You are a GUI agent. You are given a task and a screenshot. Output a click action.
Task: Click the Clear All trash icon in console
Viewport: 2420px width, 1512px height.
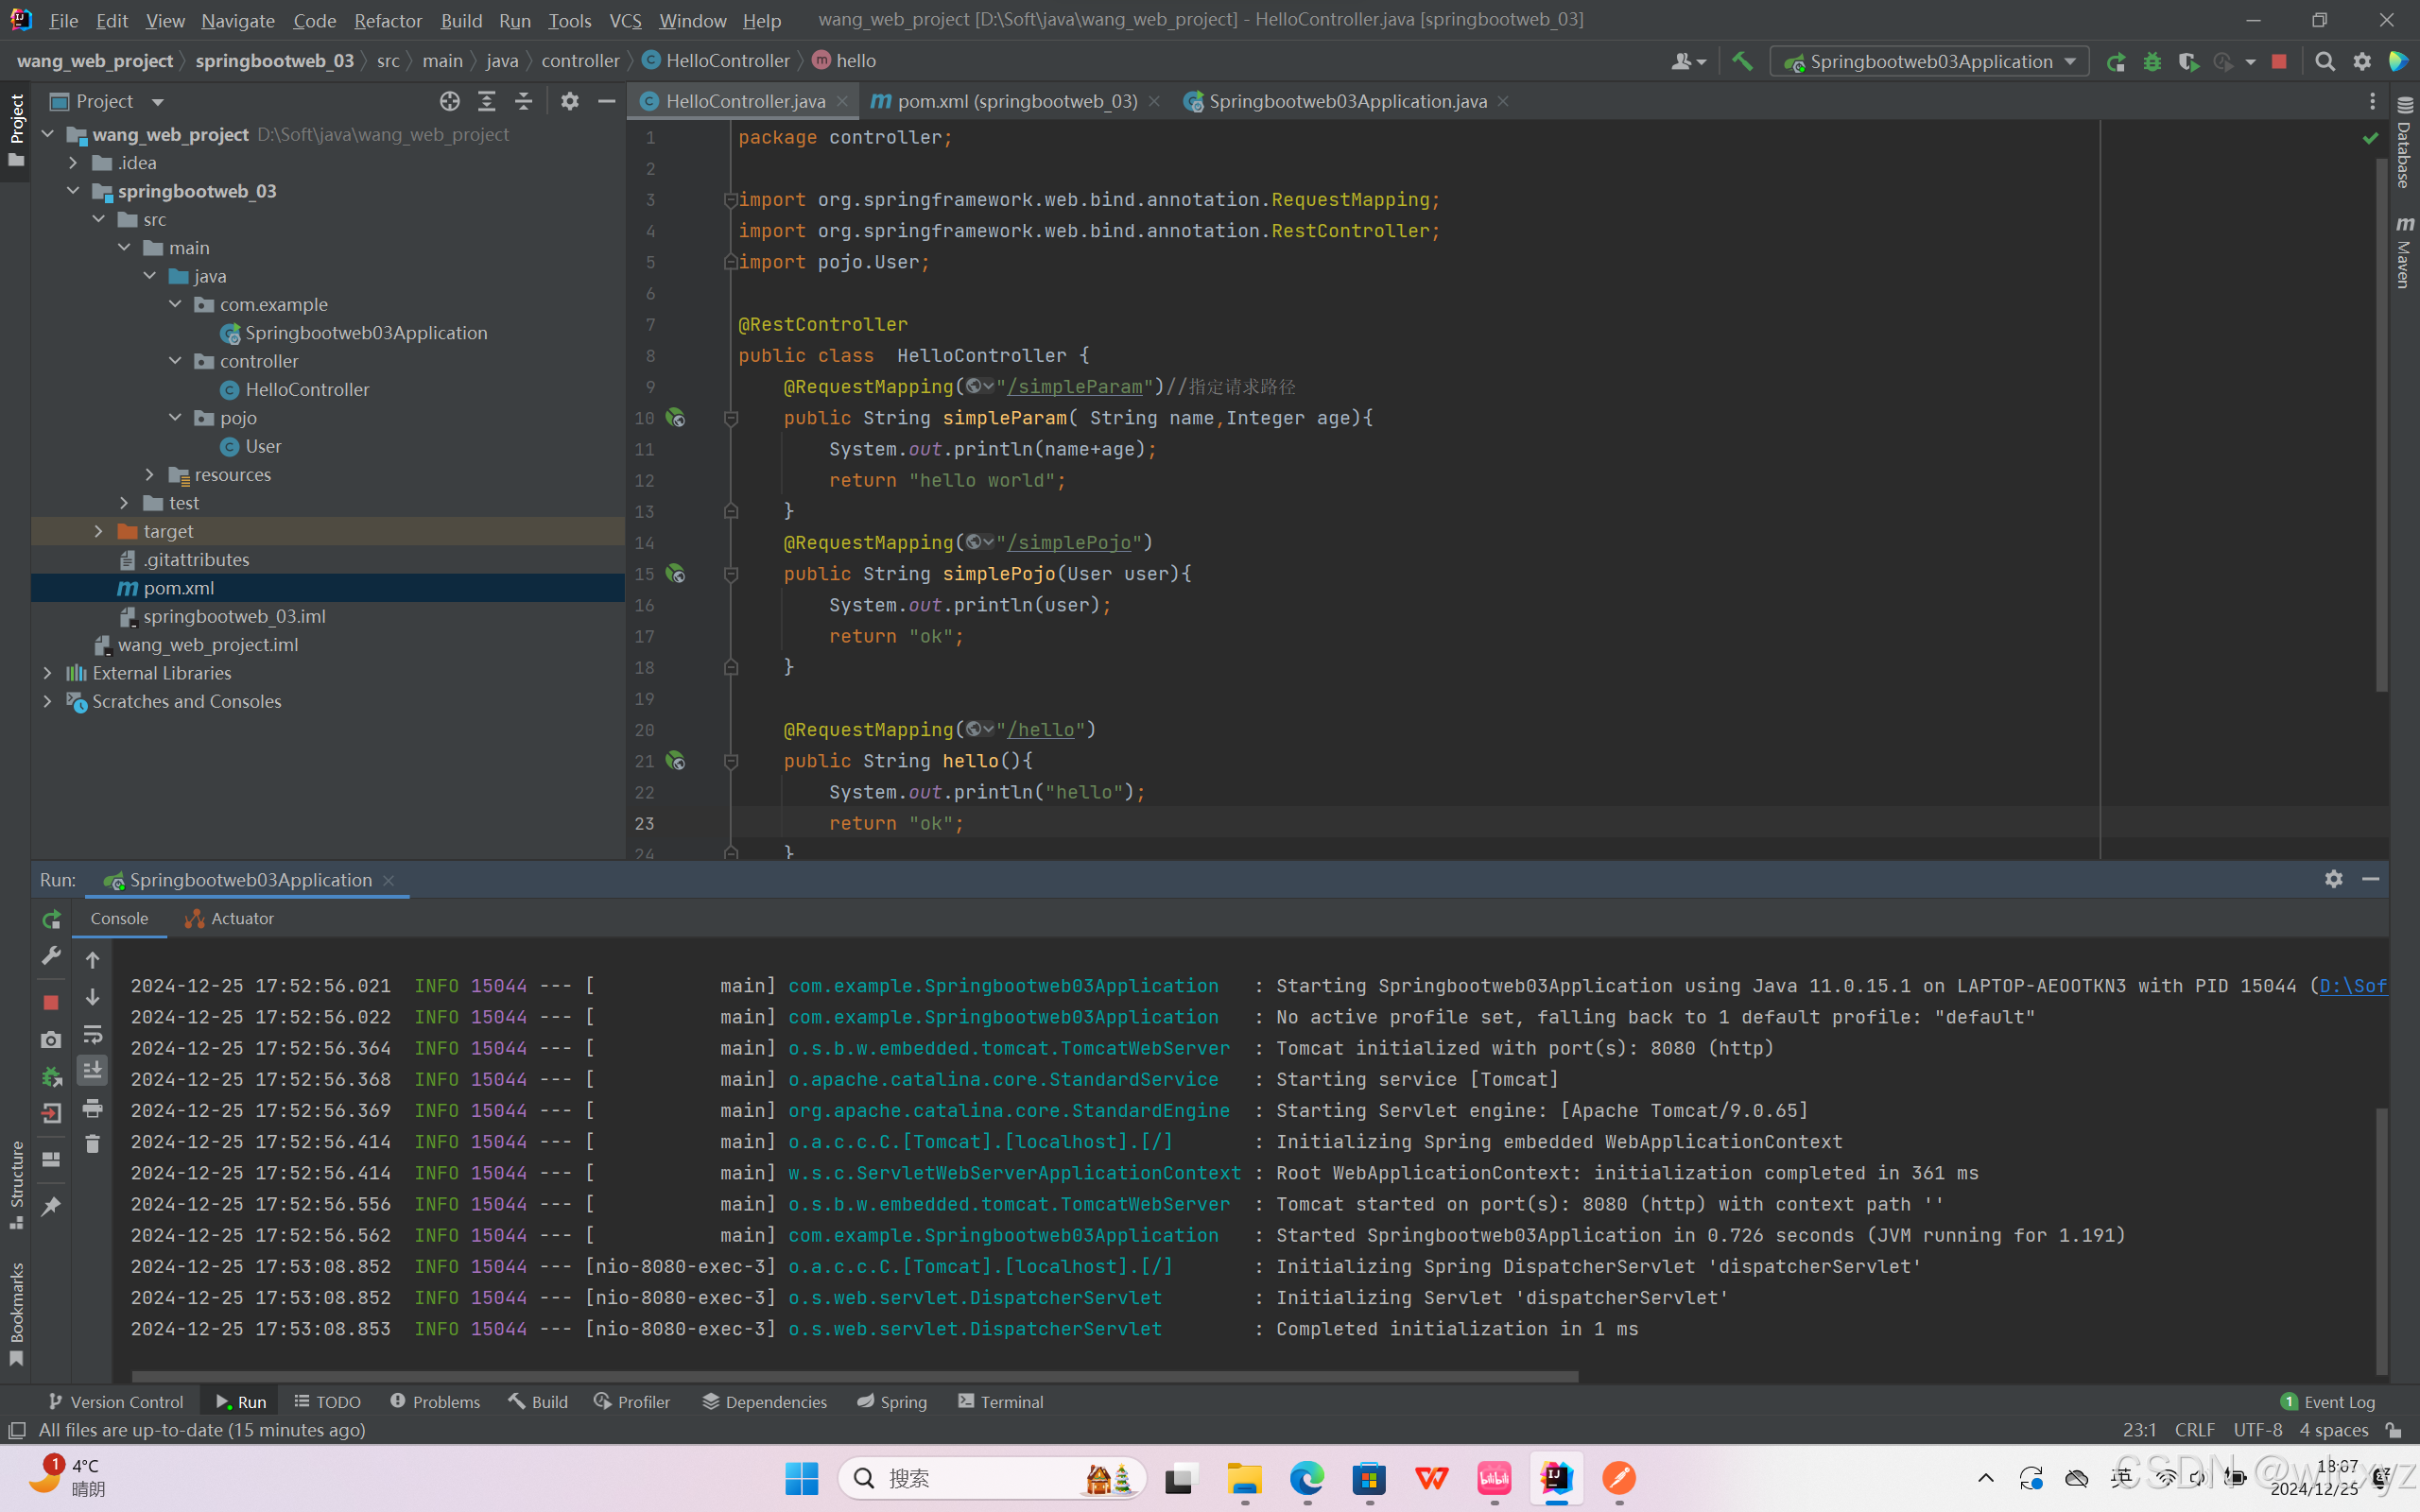click(x=92, y=1144)
